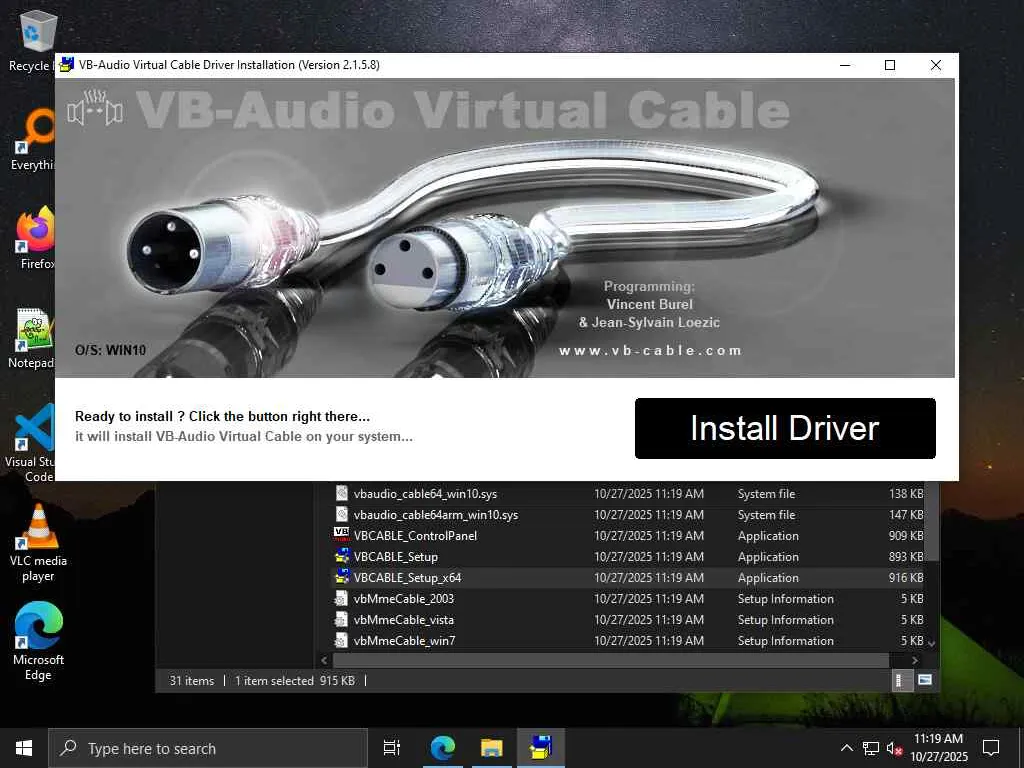The image size is (1024, 768).
Task: Open the Windows Start menu
Action: click(x=24, y=748)
